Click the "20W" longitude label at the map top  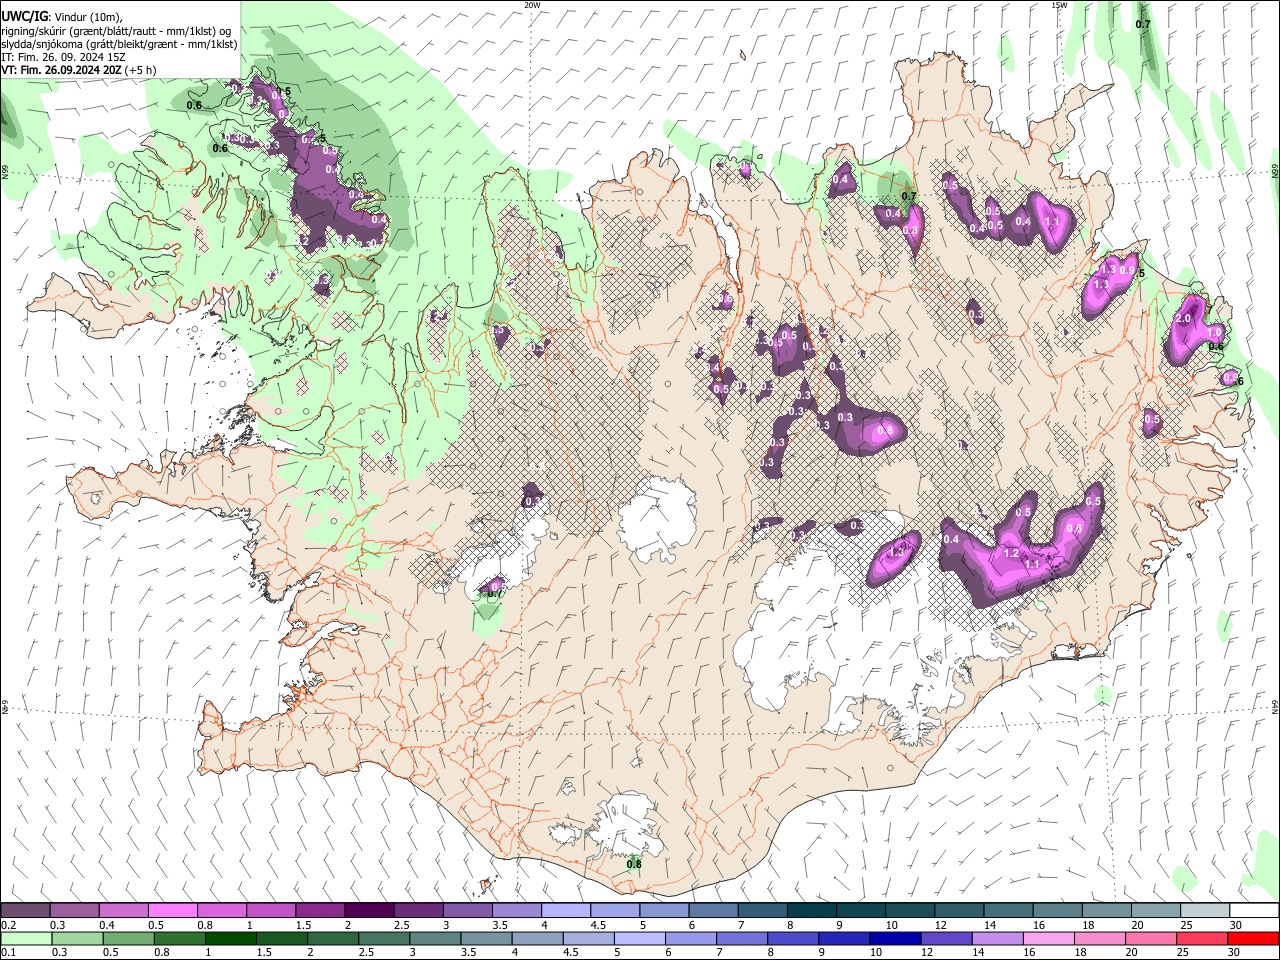coord(532,5)
